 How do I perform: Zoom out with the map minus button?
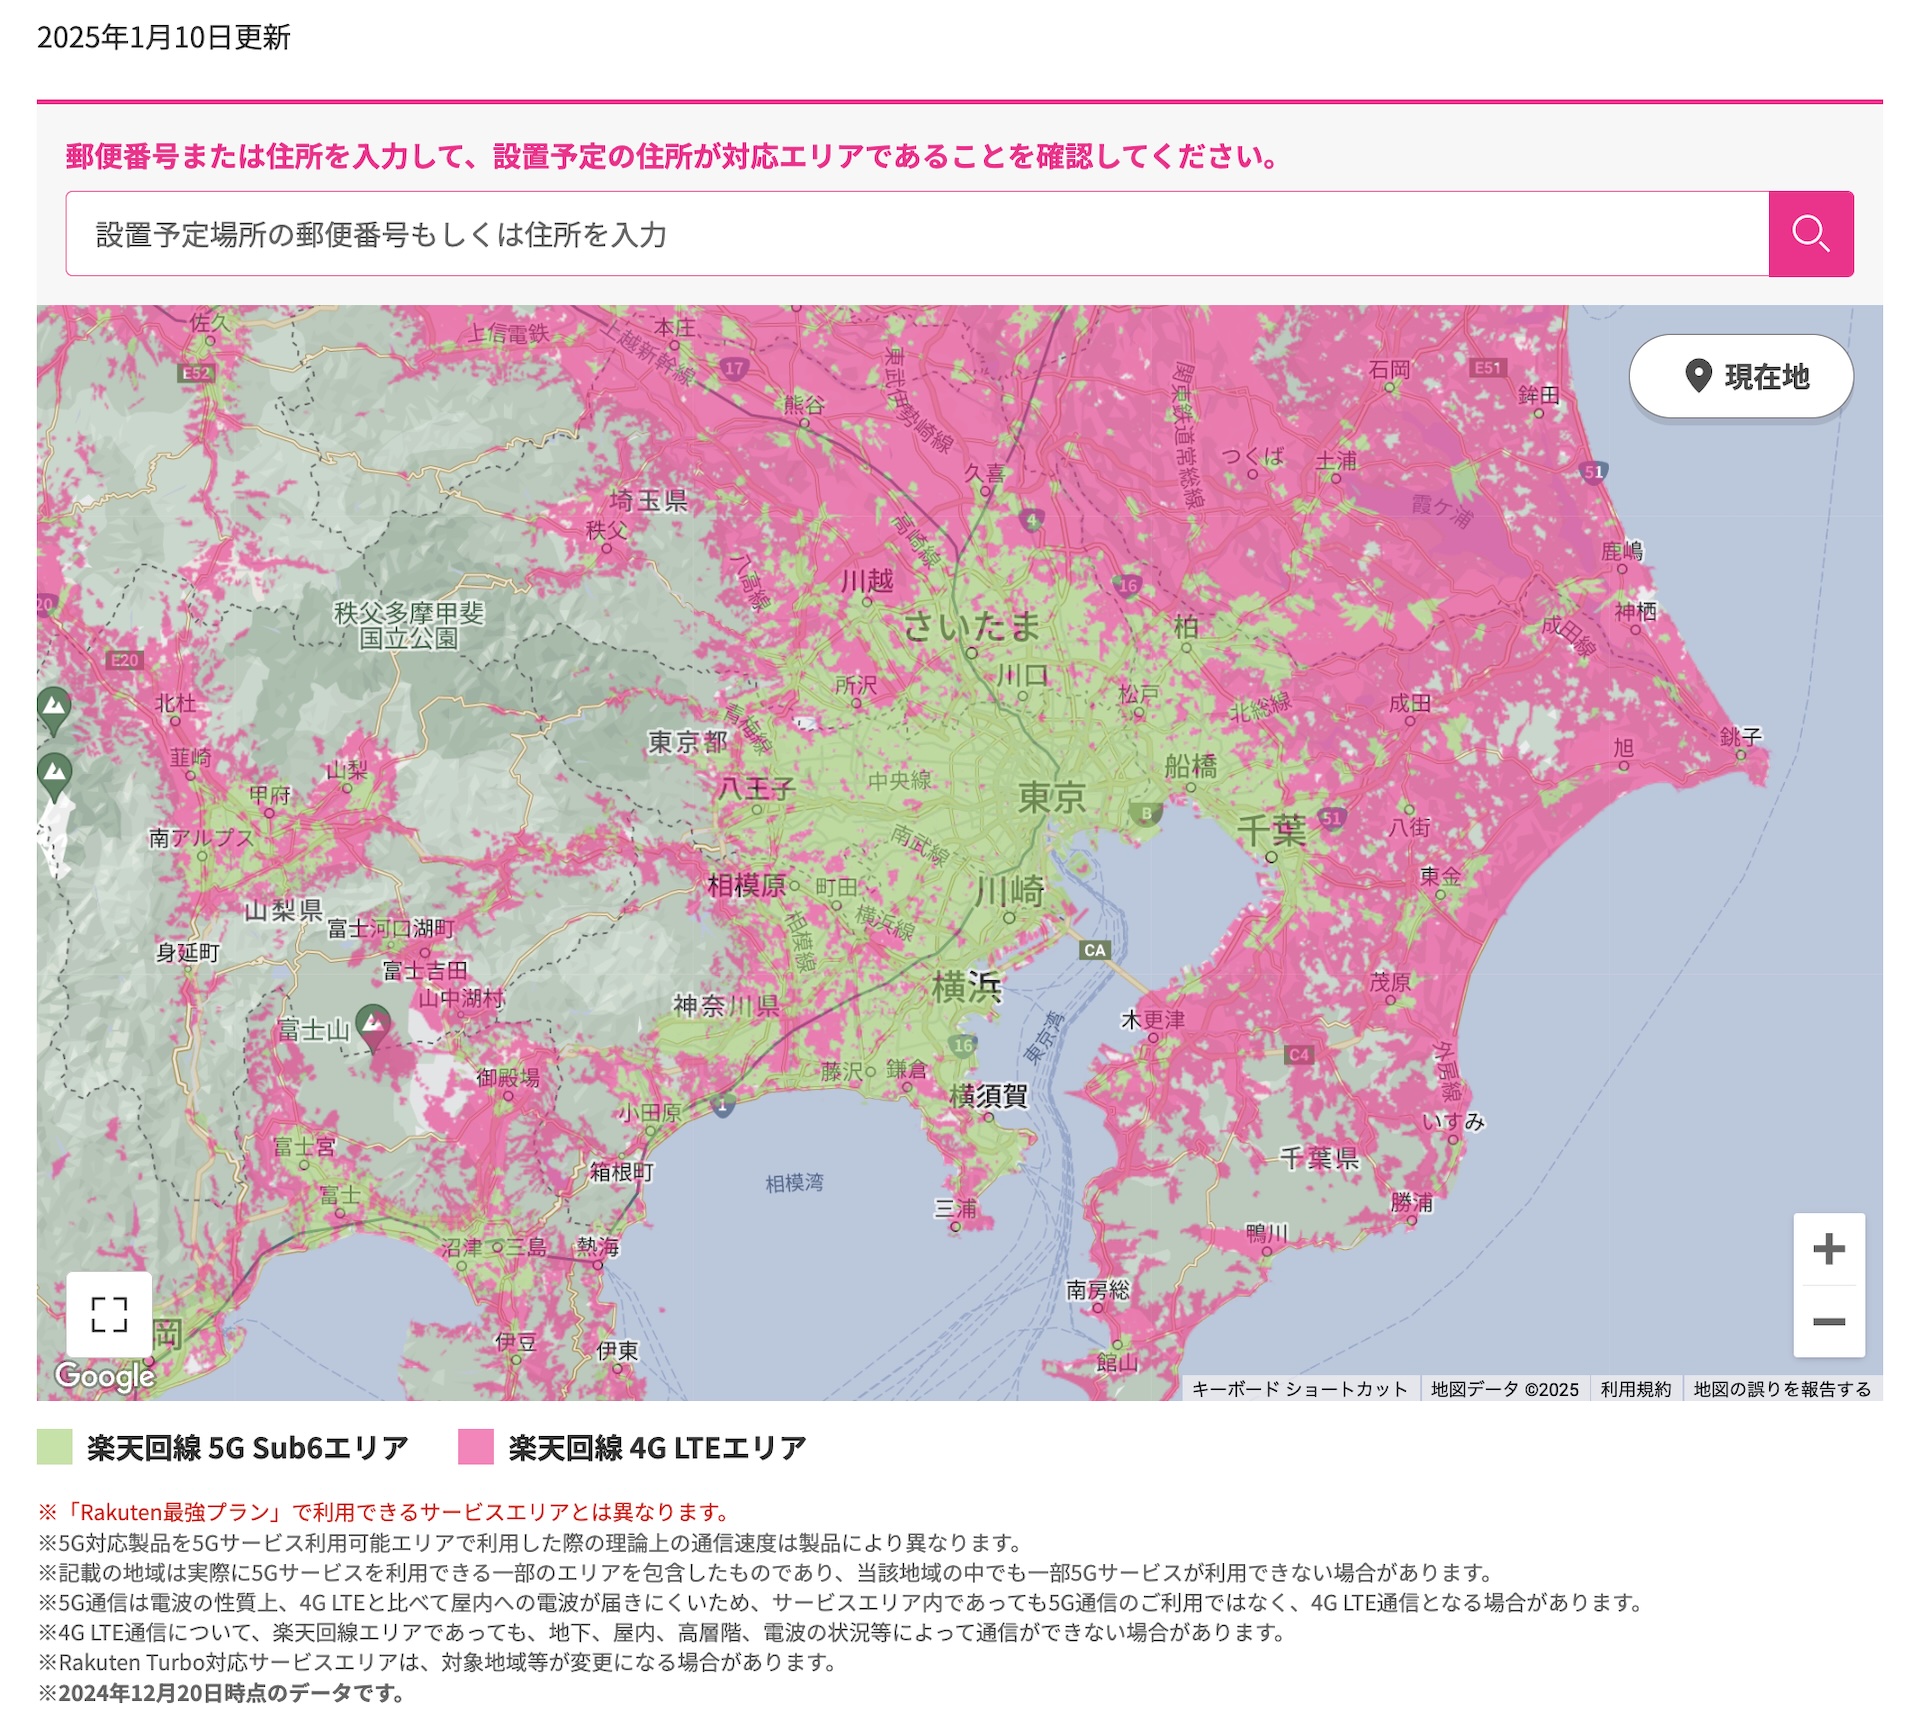[1828, 1321]
